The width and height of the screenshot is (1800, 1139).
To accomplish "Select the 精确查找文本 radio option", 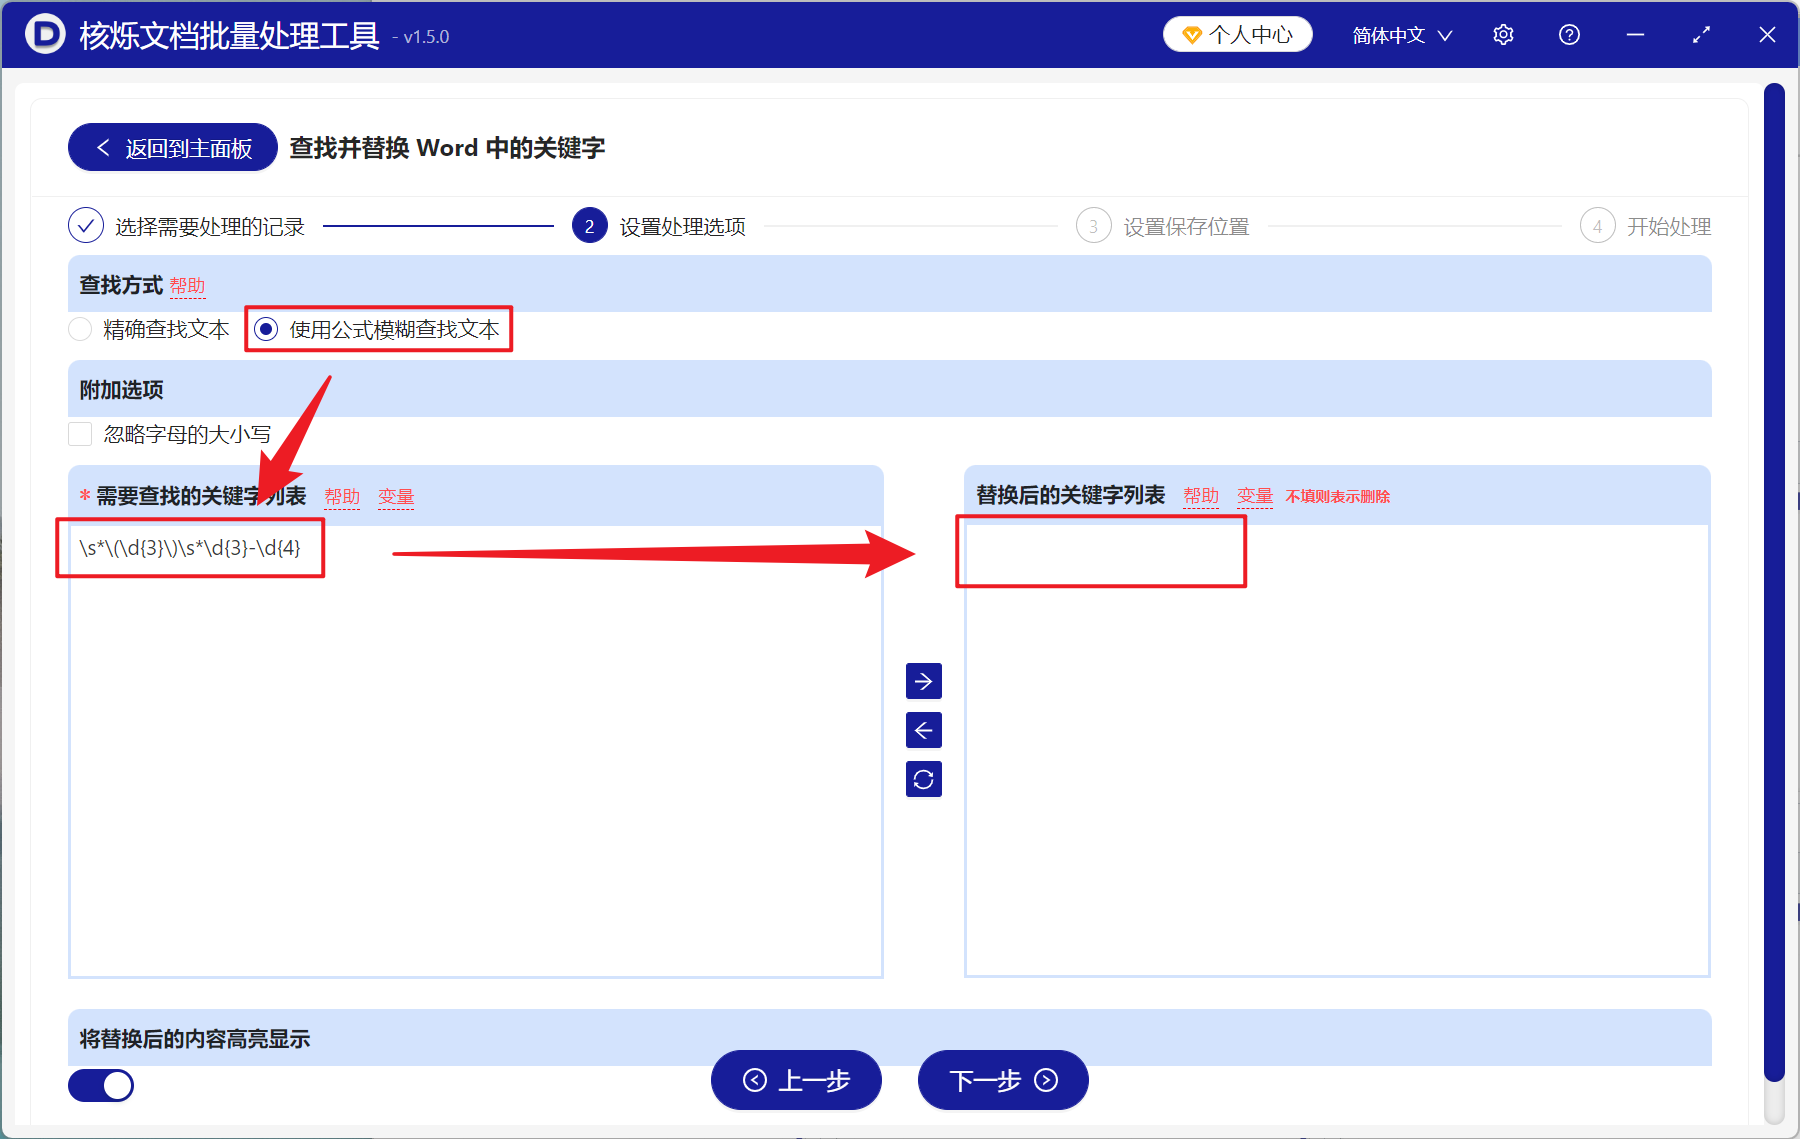I will (x=80, y=329).
